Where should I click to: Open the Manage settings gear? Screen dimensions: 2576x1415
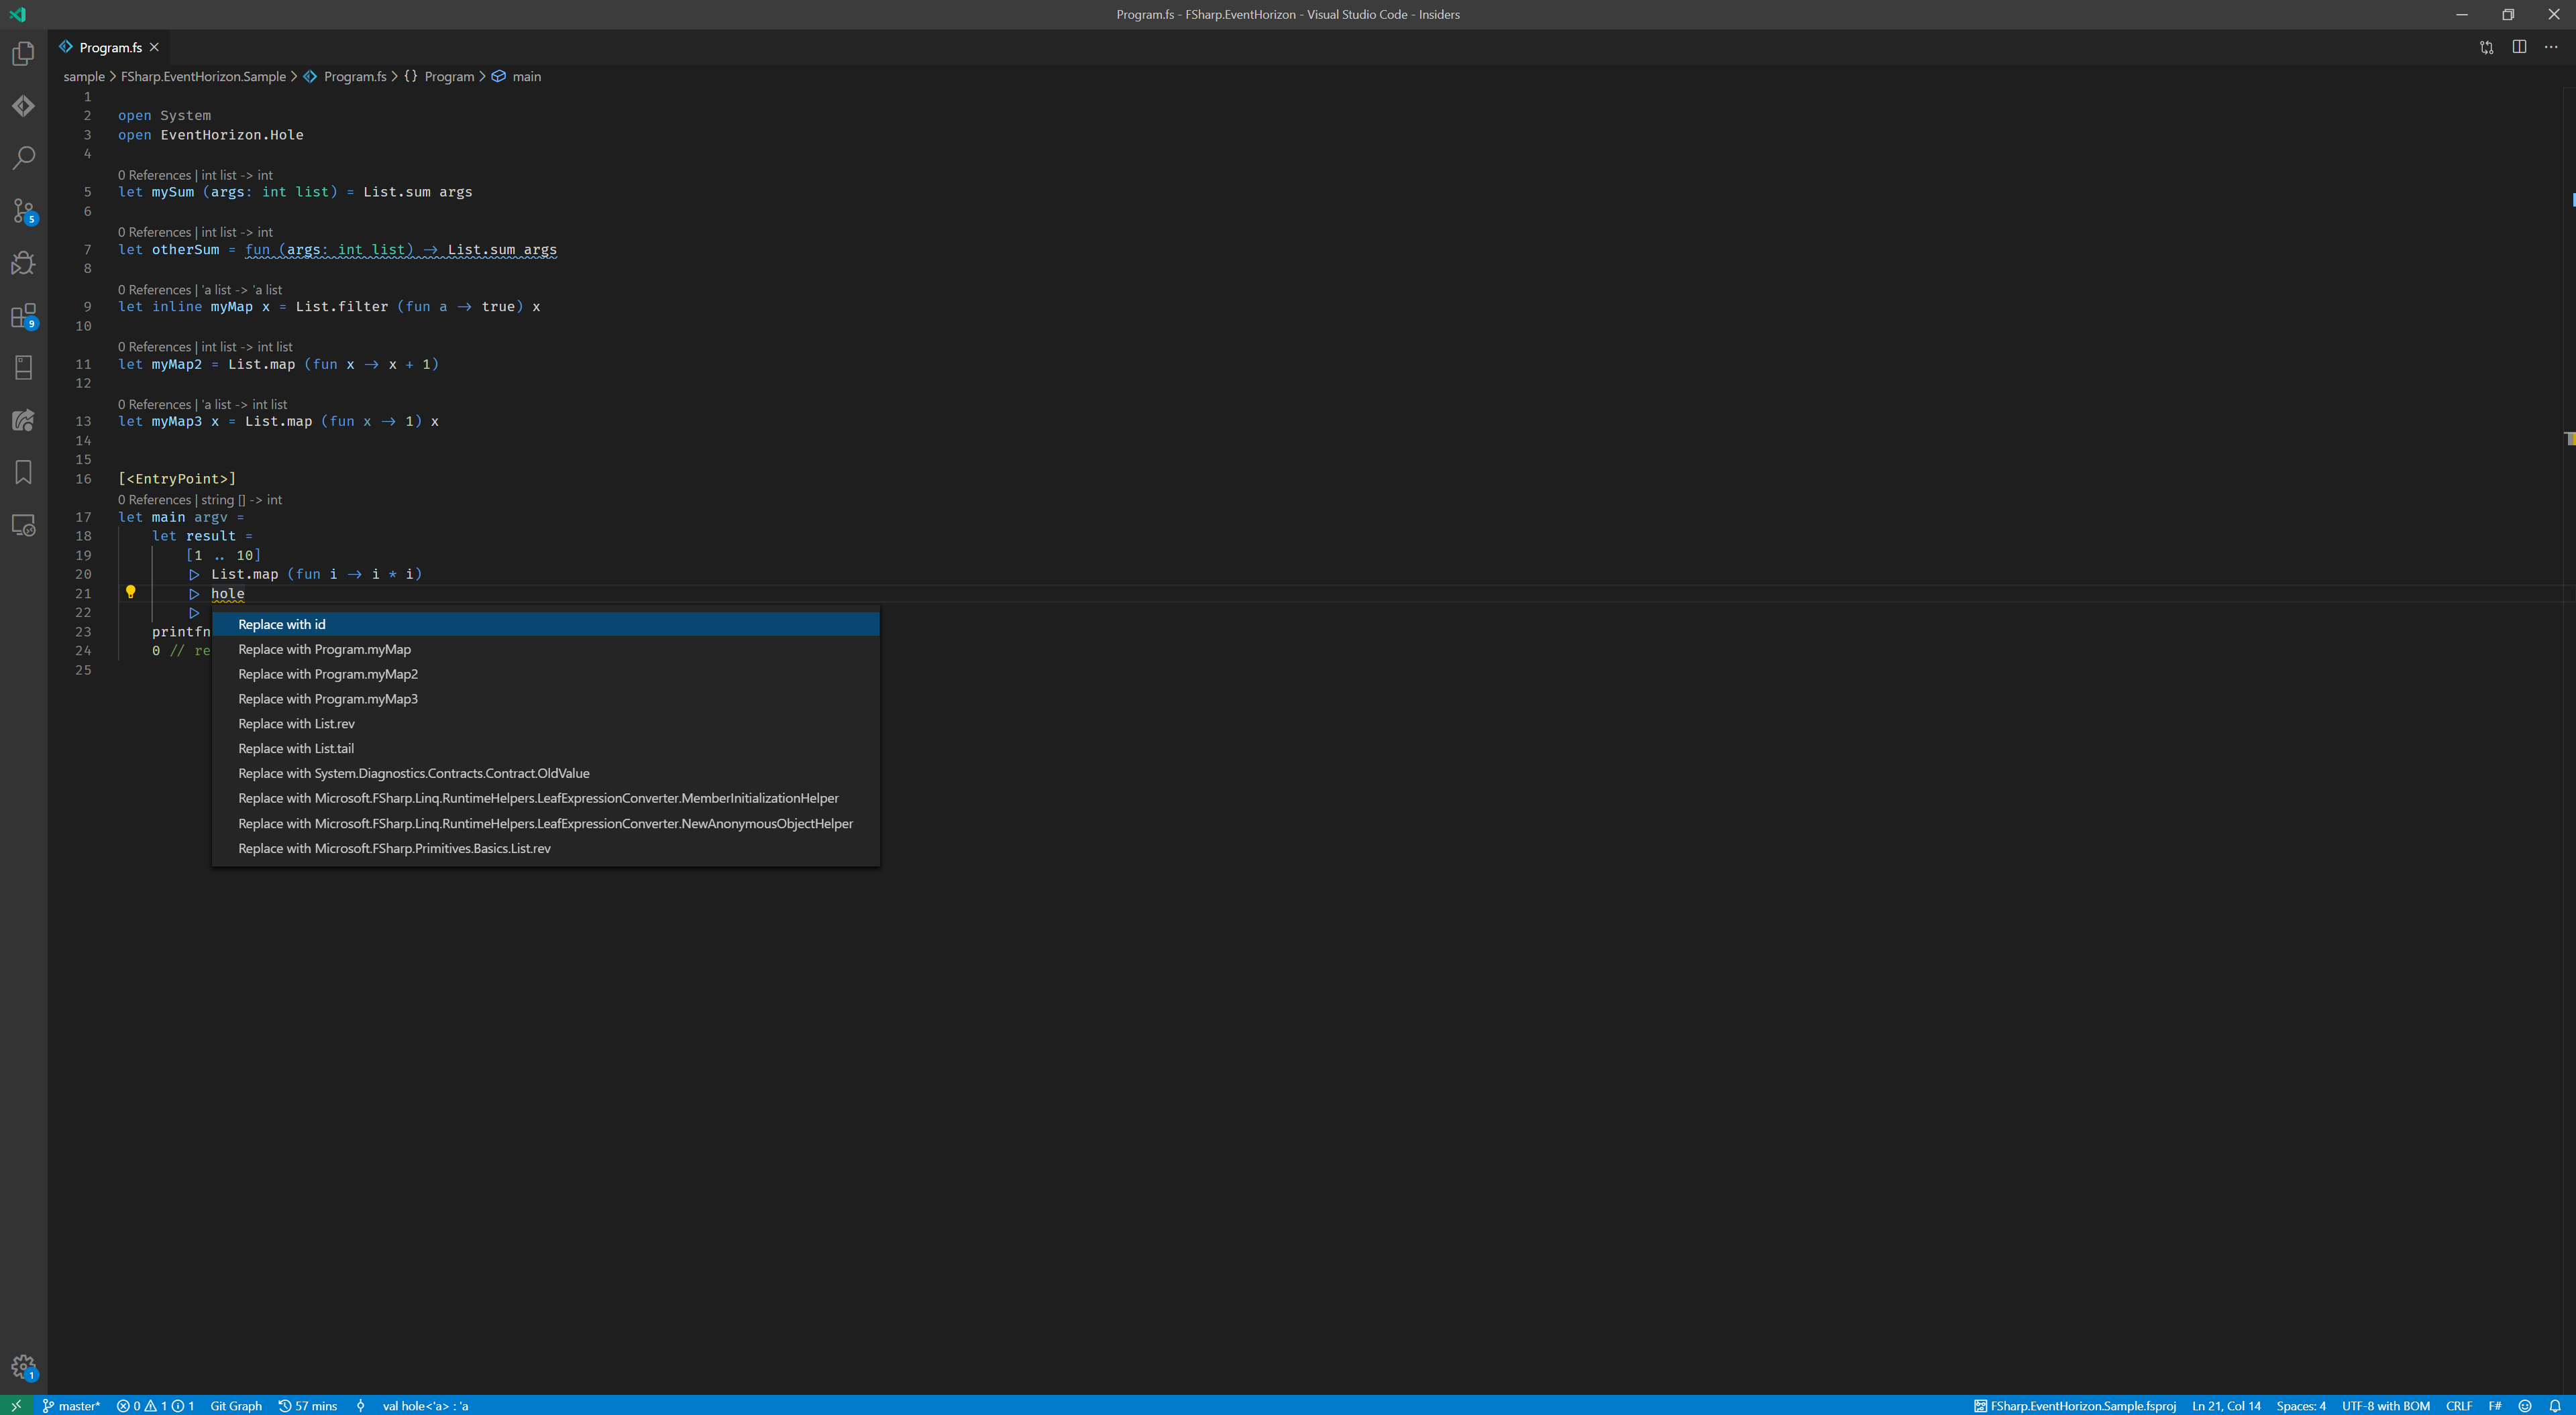[23, 1366]
